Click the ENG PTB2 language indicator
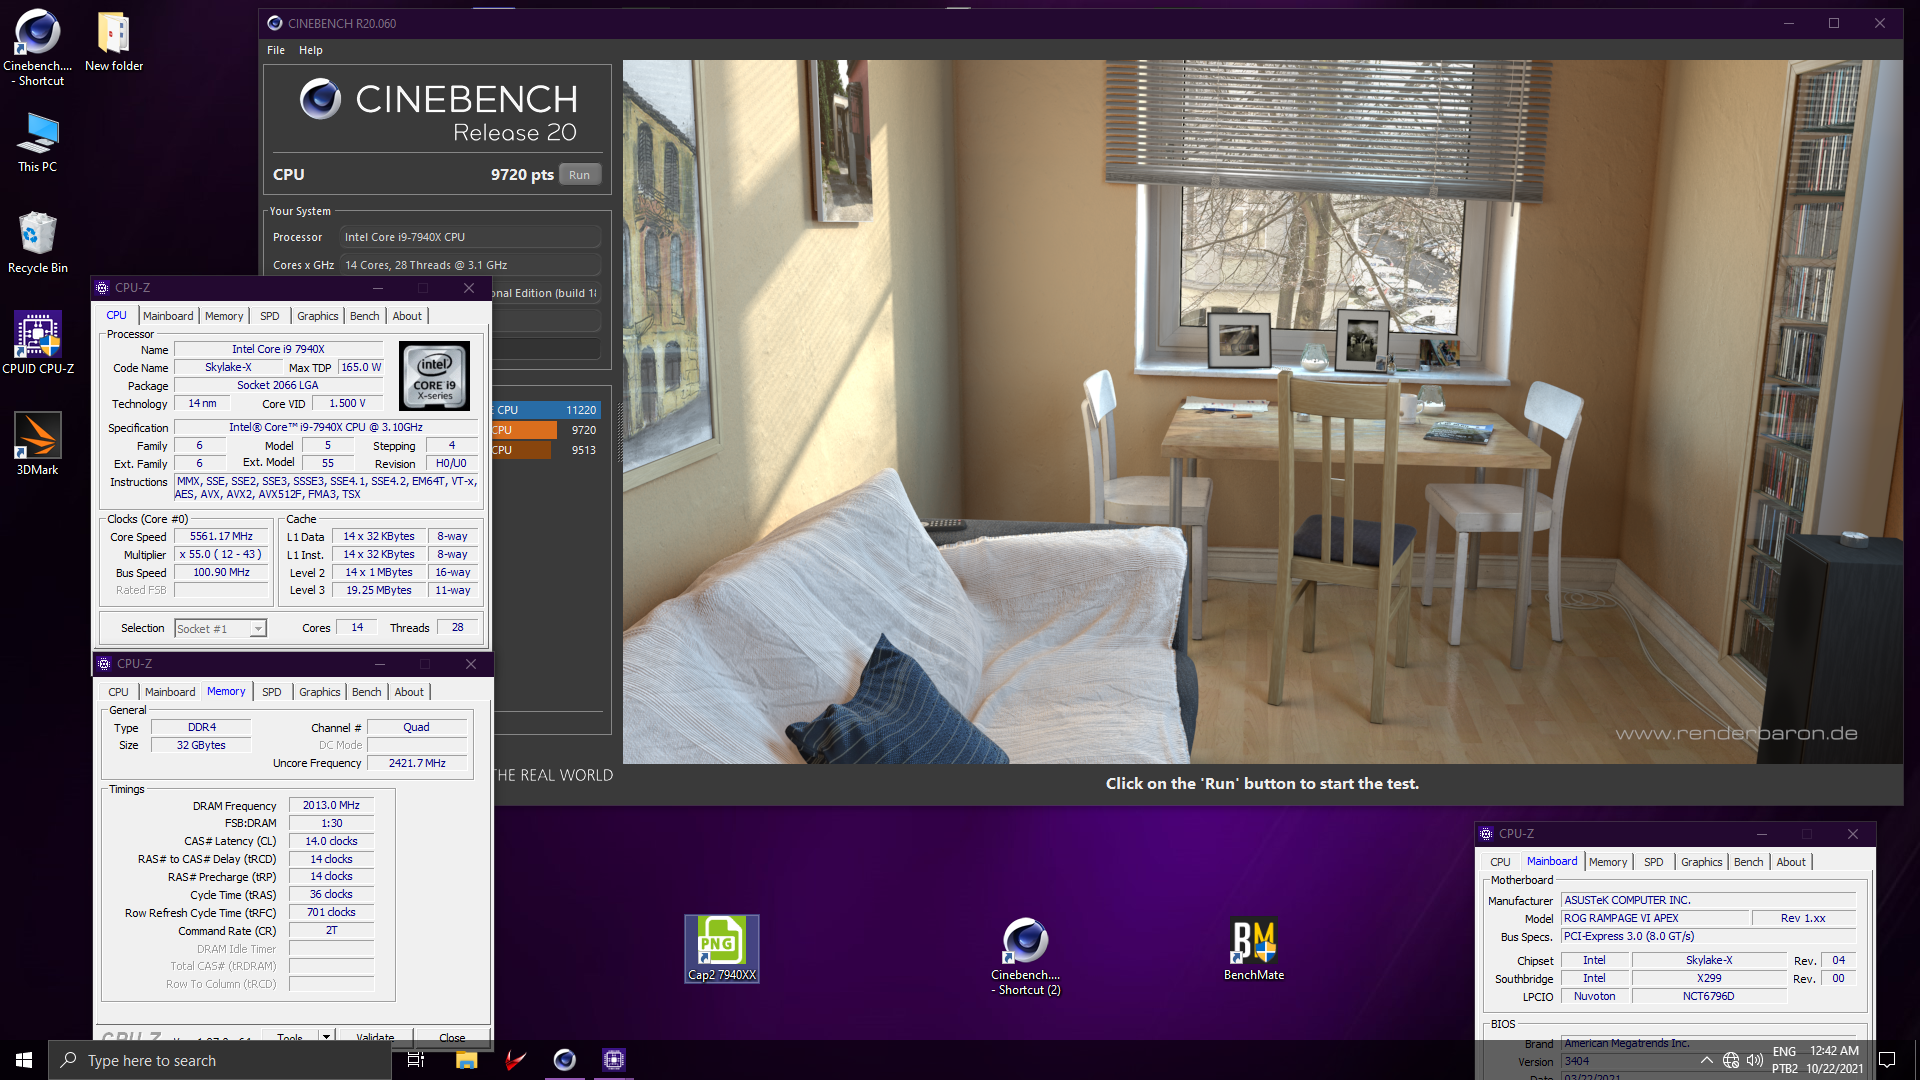The width and height of the screenshot is (1920, 1080). 1785,1060
